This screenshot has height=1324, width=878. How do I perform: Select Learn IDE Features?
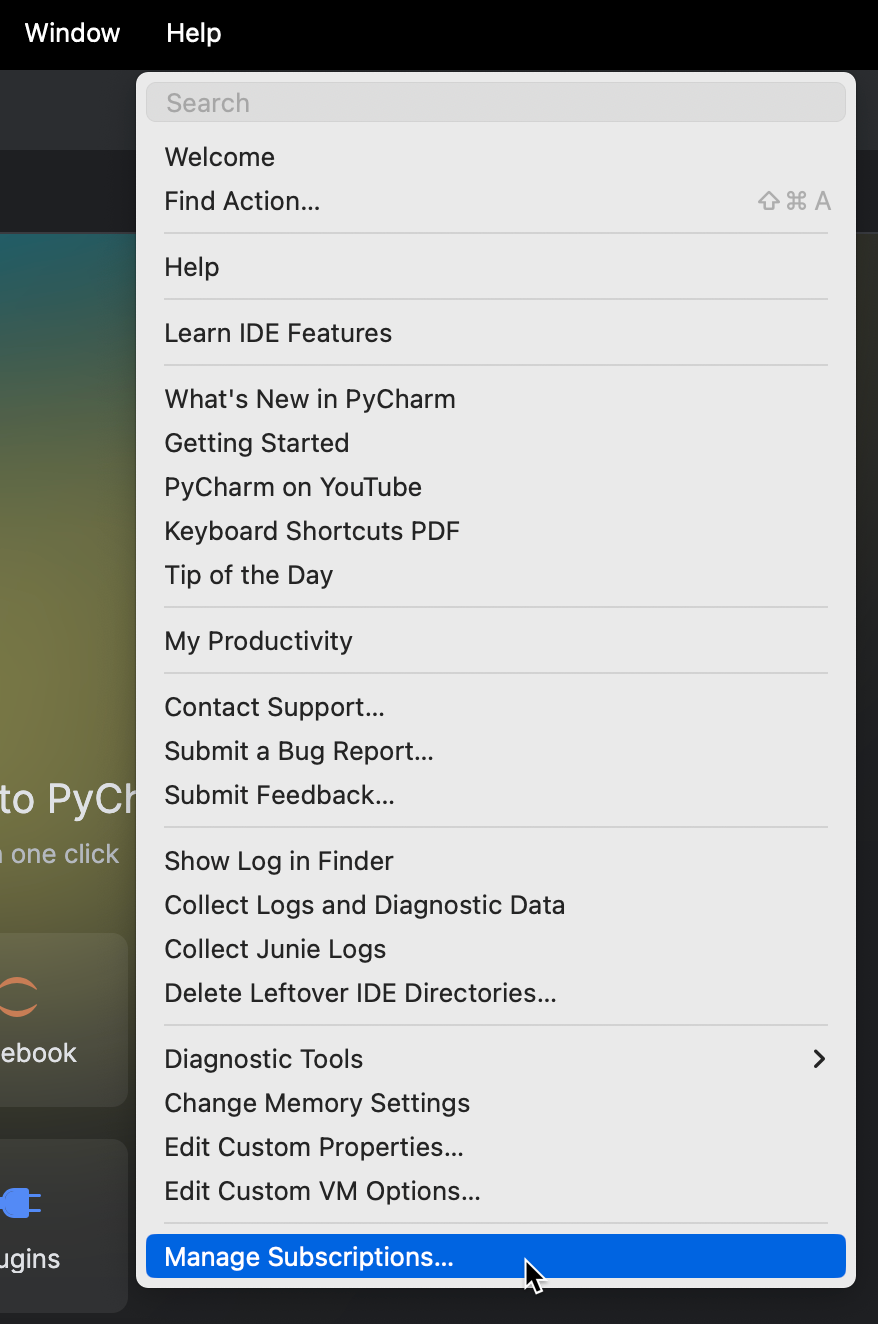pos(277,332)
